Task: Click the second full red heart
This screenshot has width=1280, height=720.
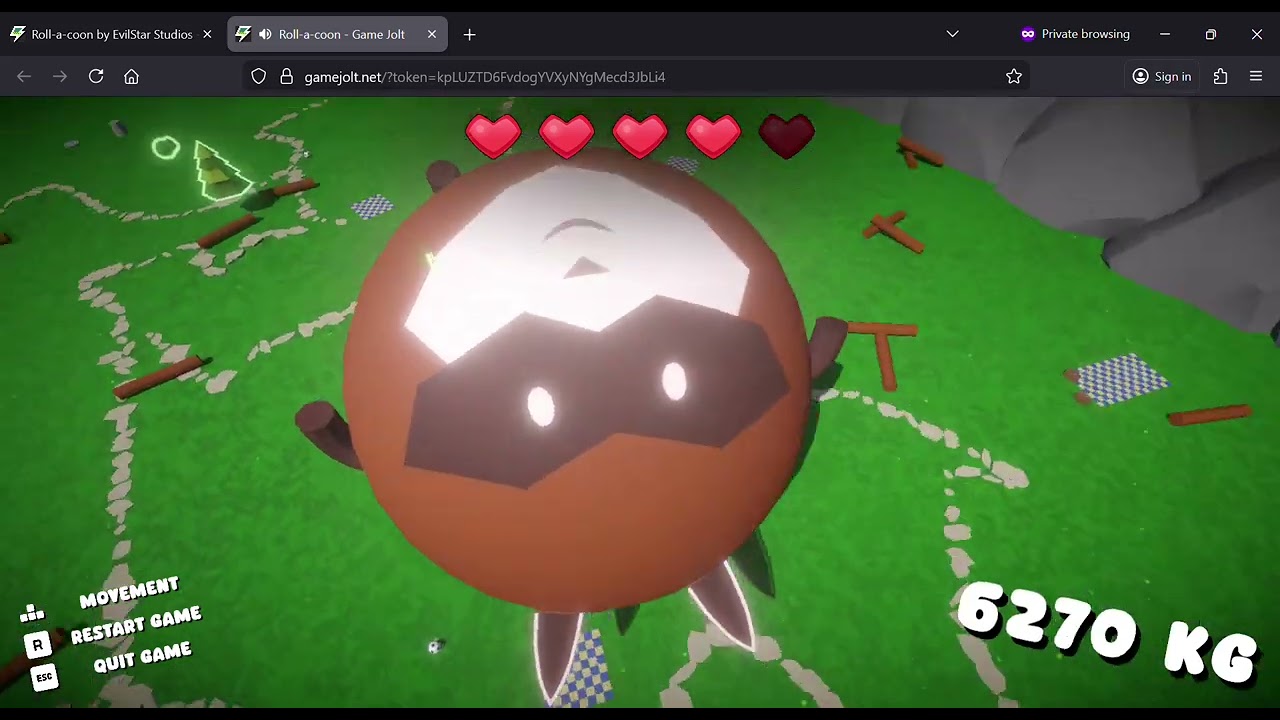Action: (566, 135)
